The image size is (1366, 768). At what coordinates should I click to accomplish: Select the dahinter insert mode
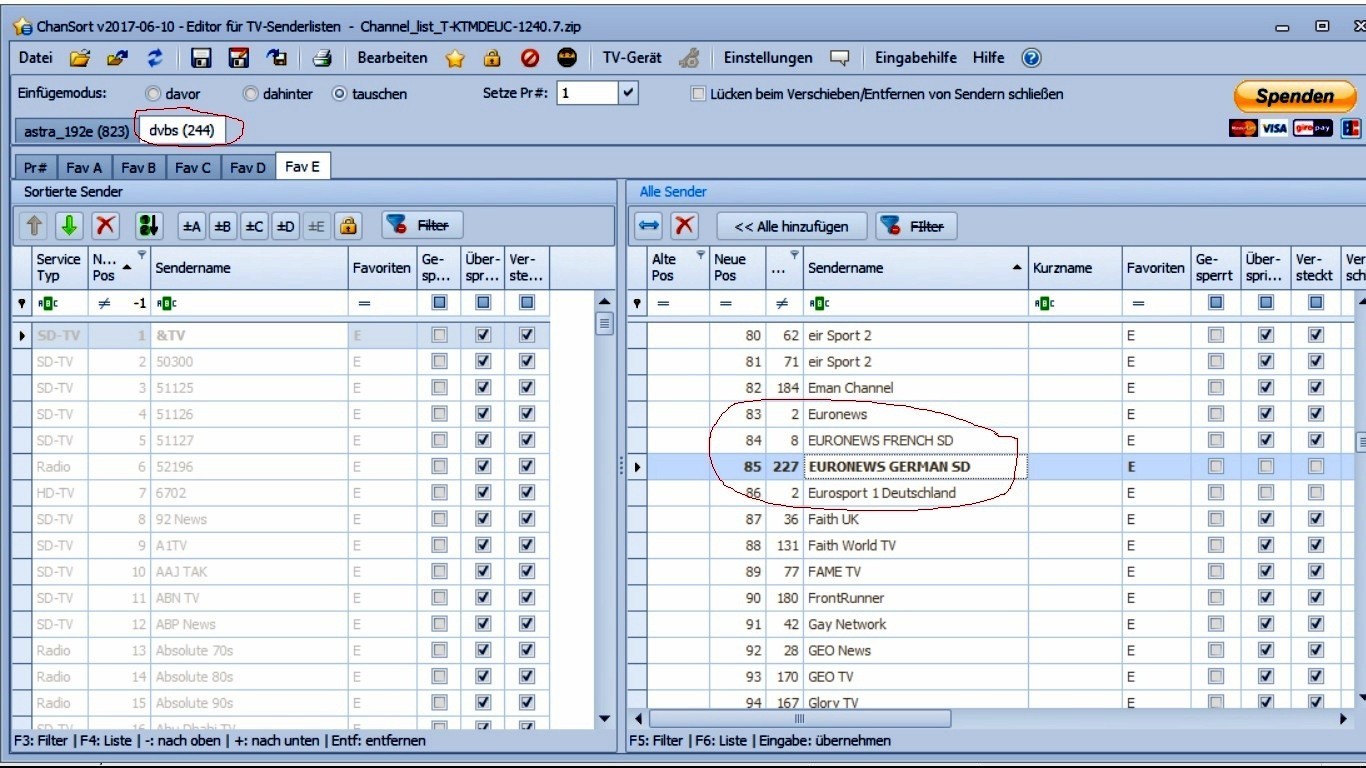250,94
